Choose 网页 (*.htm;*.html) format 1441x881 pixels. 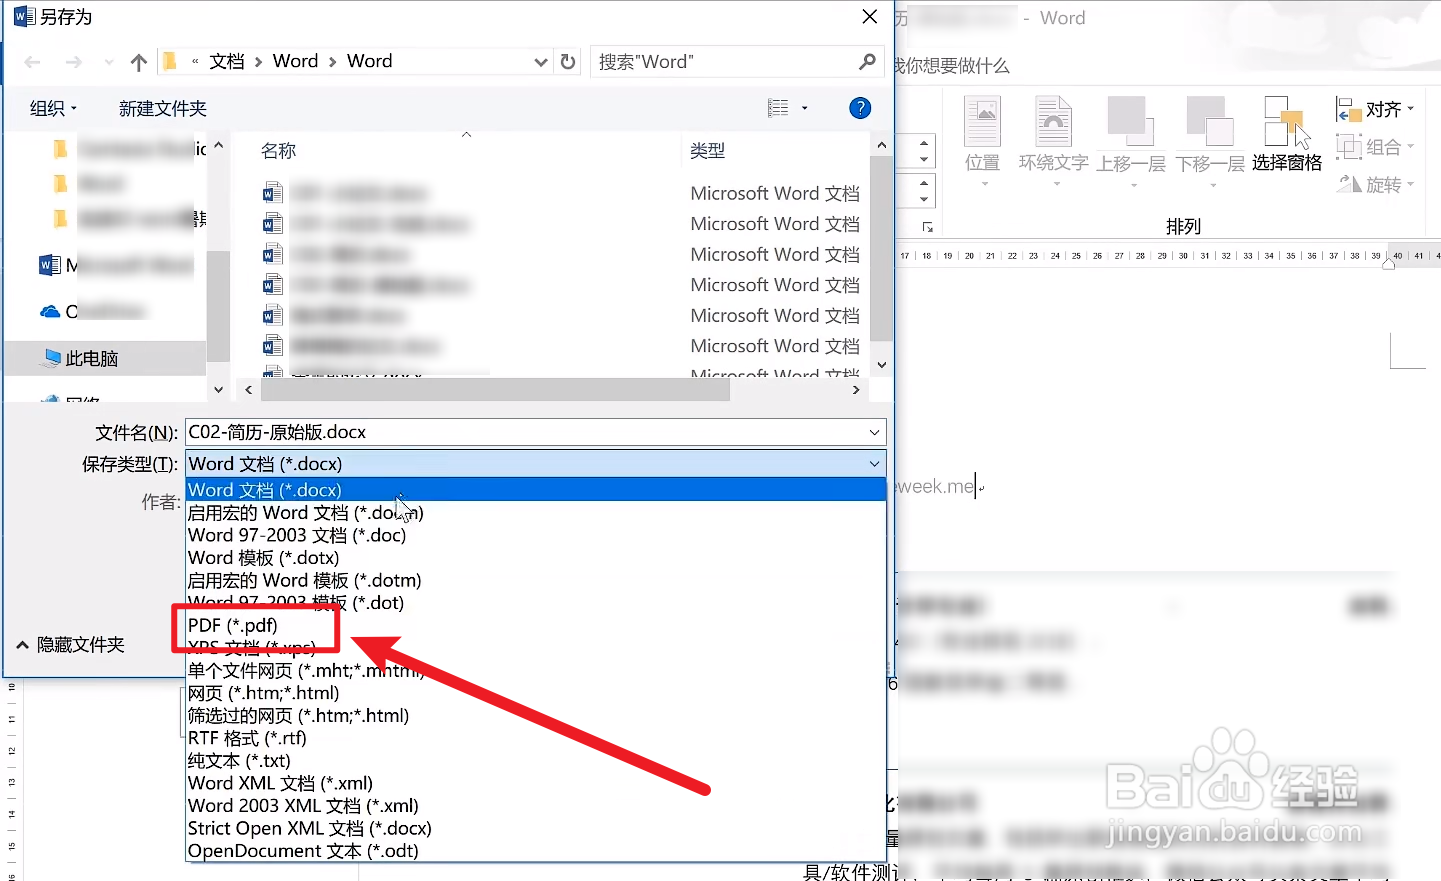coord(263,693)
